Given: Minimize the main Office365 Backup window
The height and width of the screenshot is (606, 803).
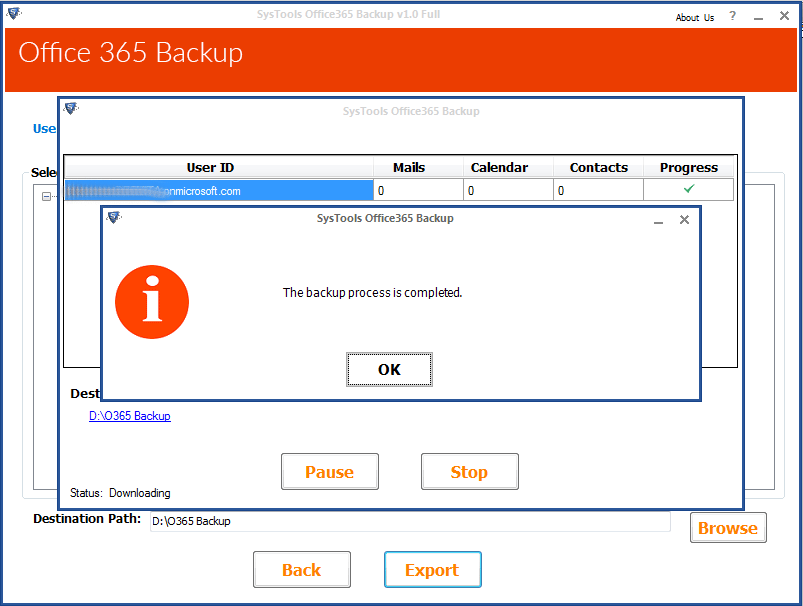Looking at the screenshot, I should coord(758,17).
